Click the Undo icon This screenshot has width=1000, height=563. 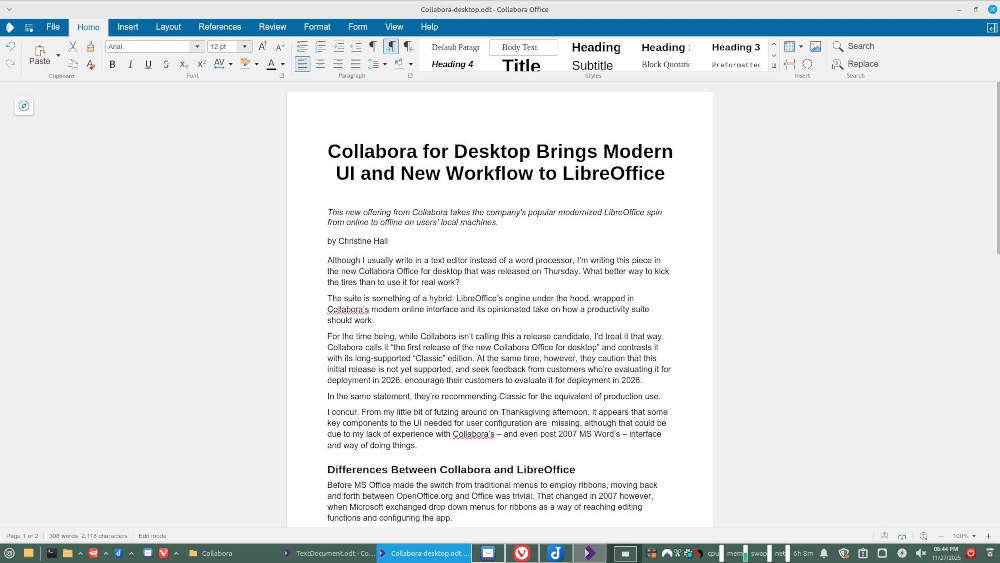(x=11, y=47)
